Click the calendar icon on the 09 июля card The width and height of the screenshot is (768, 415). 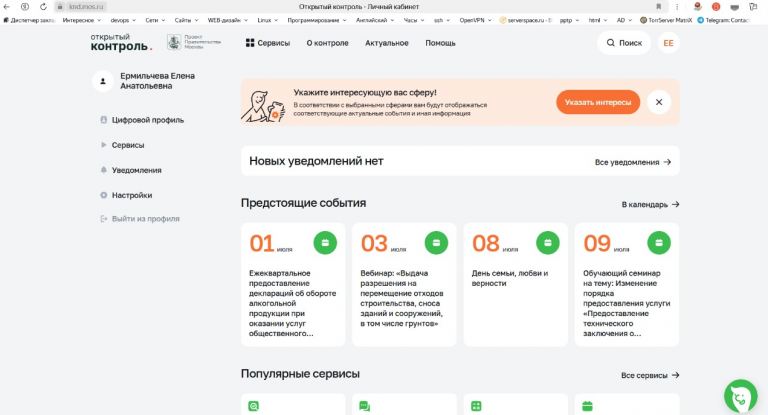(659, 243)
